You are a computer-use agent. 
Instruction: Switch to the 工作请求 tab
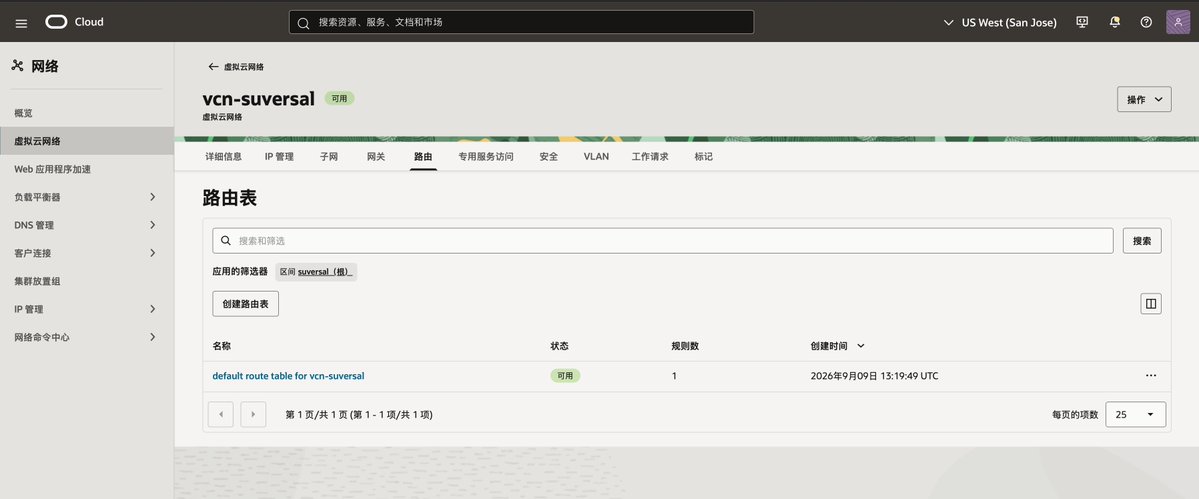pyautogui.click(x=650, y=157)
